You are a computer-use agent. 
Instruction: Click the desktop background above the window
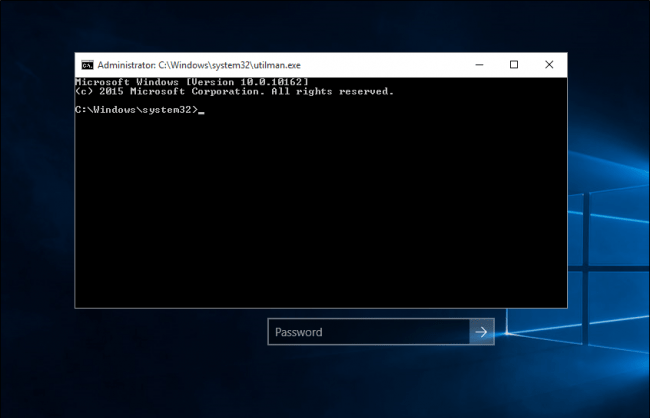point(320,25)
